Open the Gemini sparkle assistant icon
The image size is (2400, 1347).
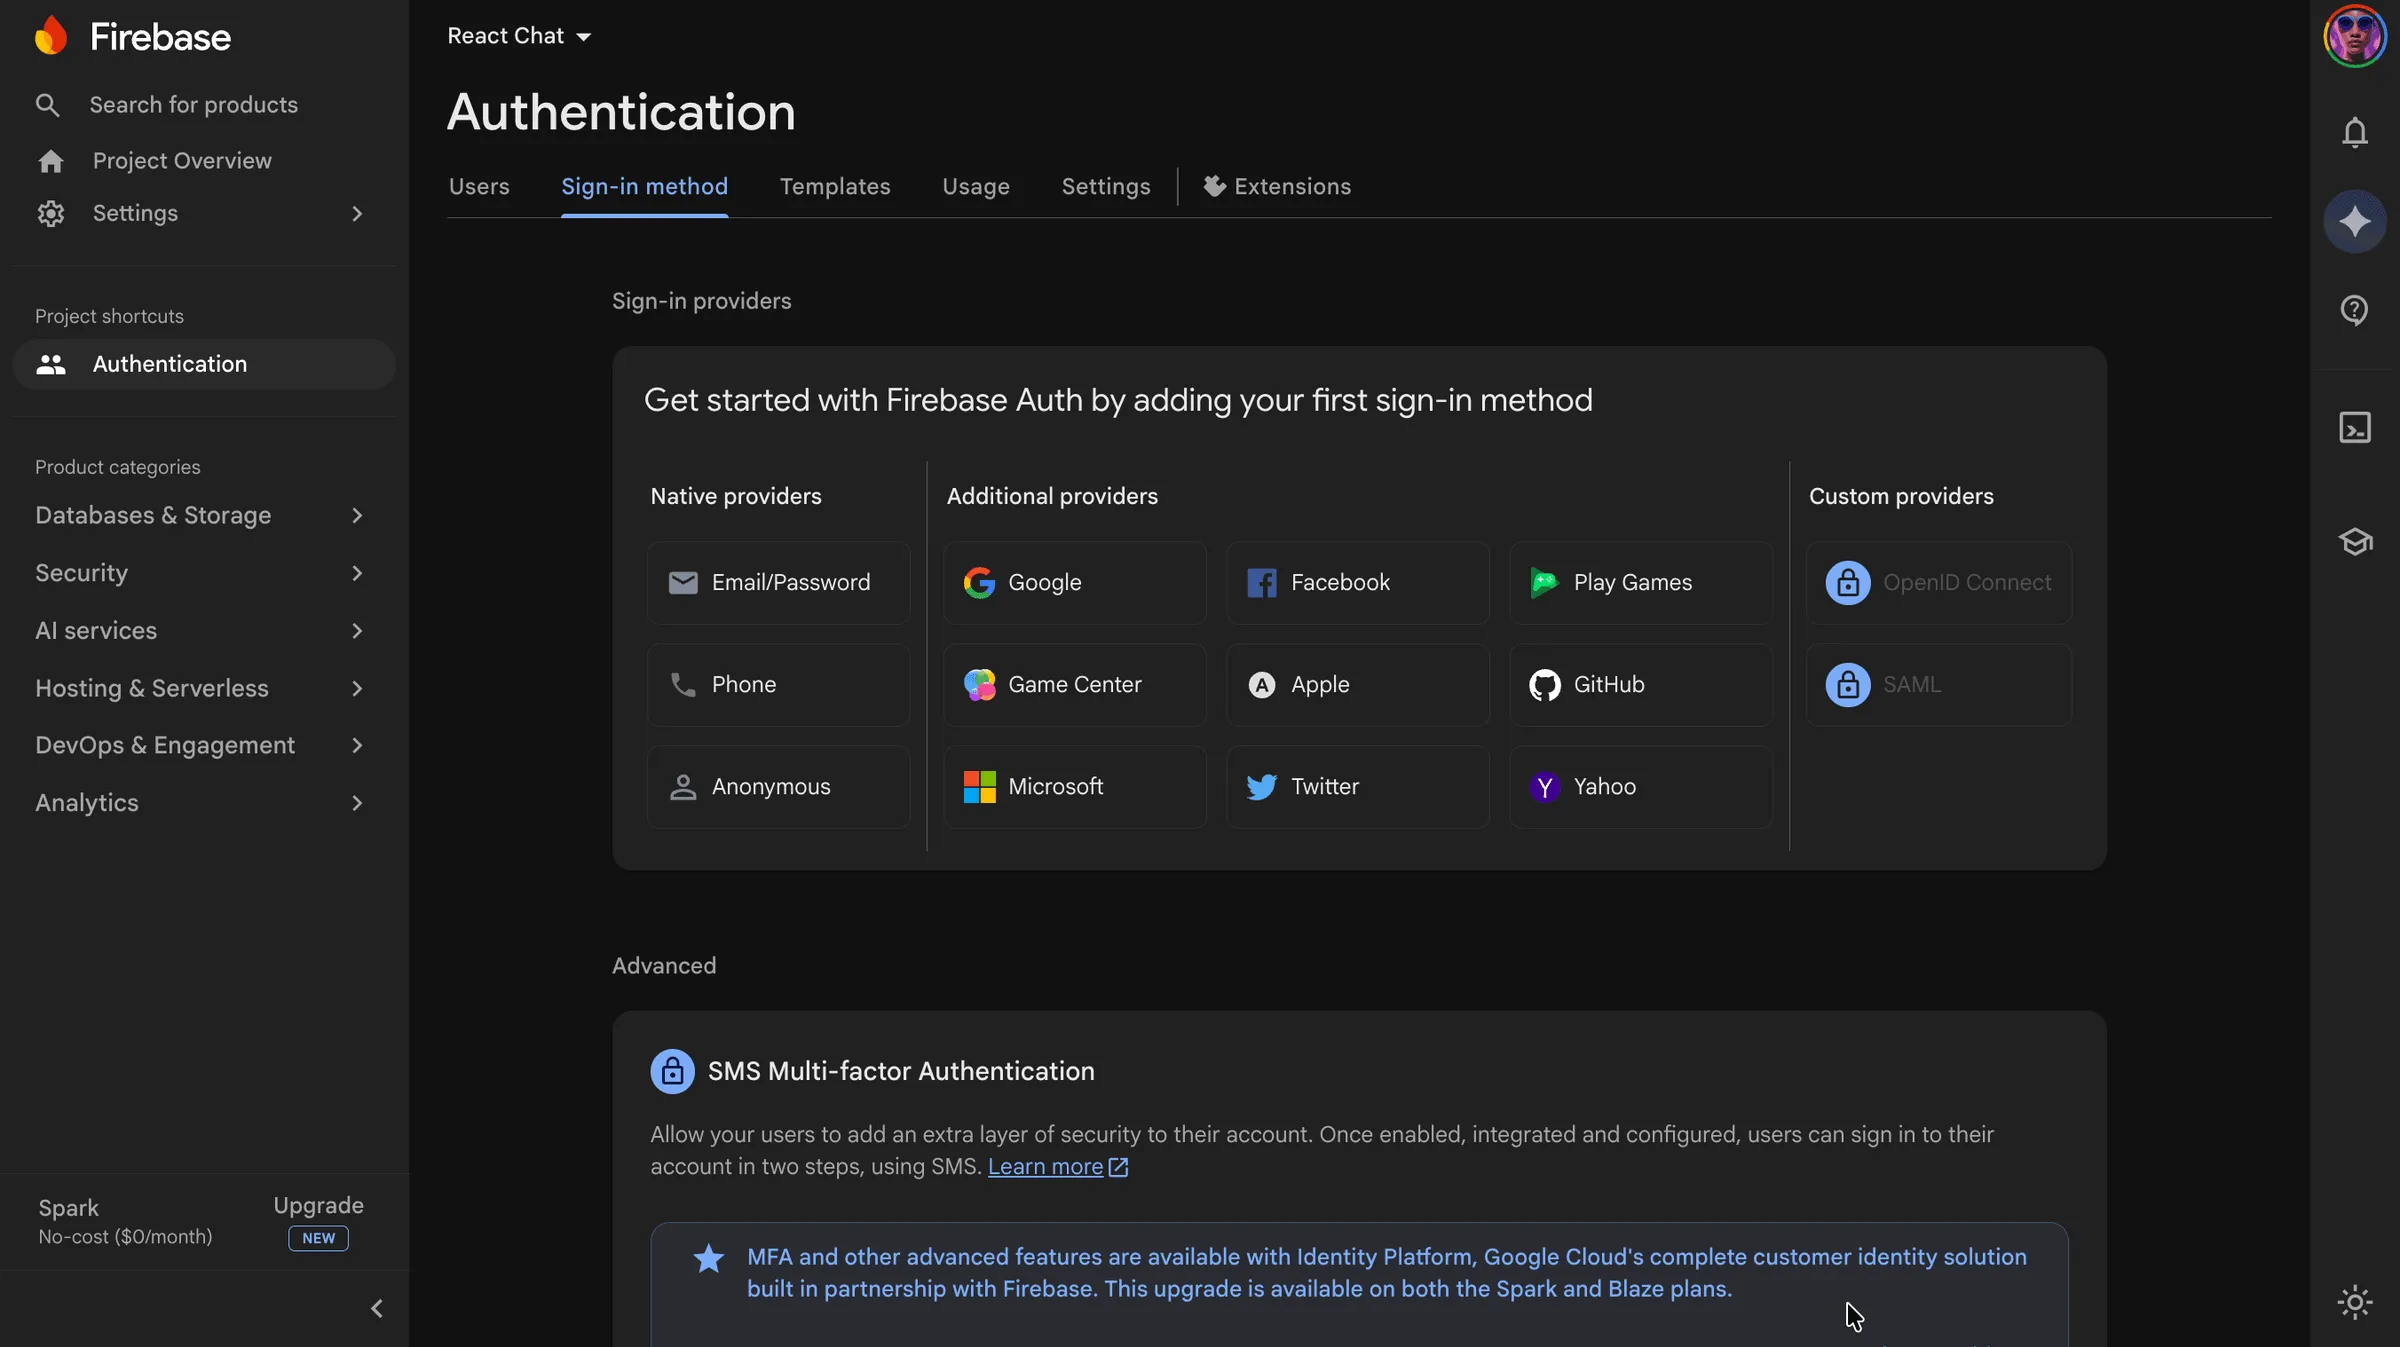coord(2355,221)
